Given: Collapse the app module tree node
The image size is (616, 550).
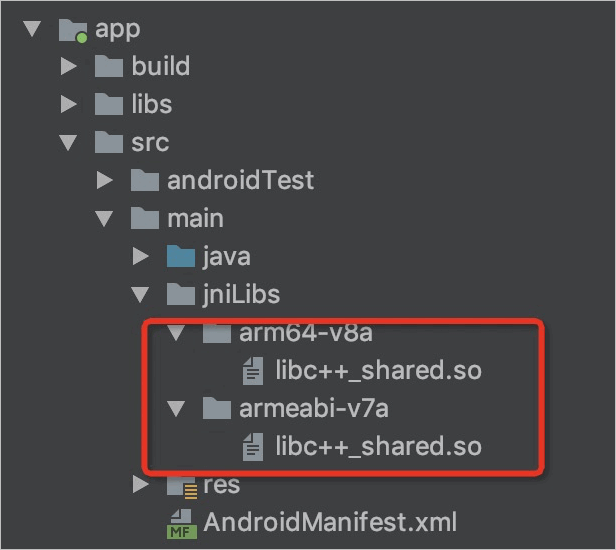Looking at the screenshot, I should [x=32, y=29].
